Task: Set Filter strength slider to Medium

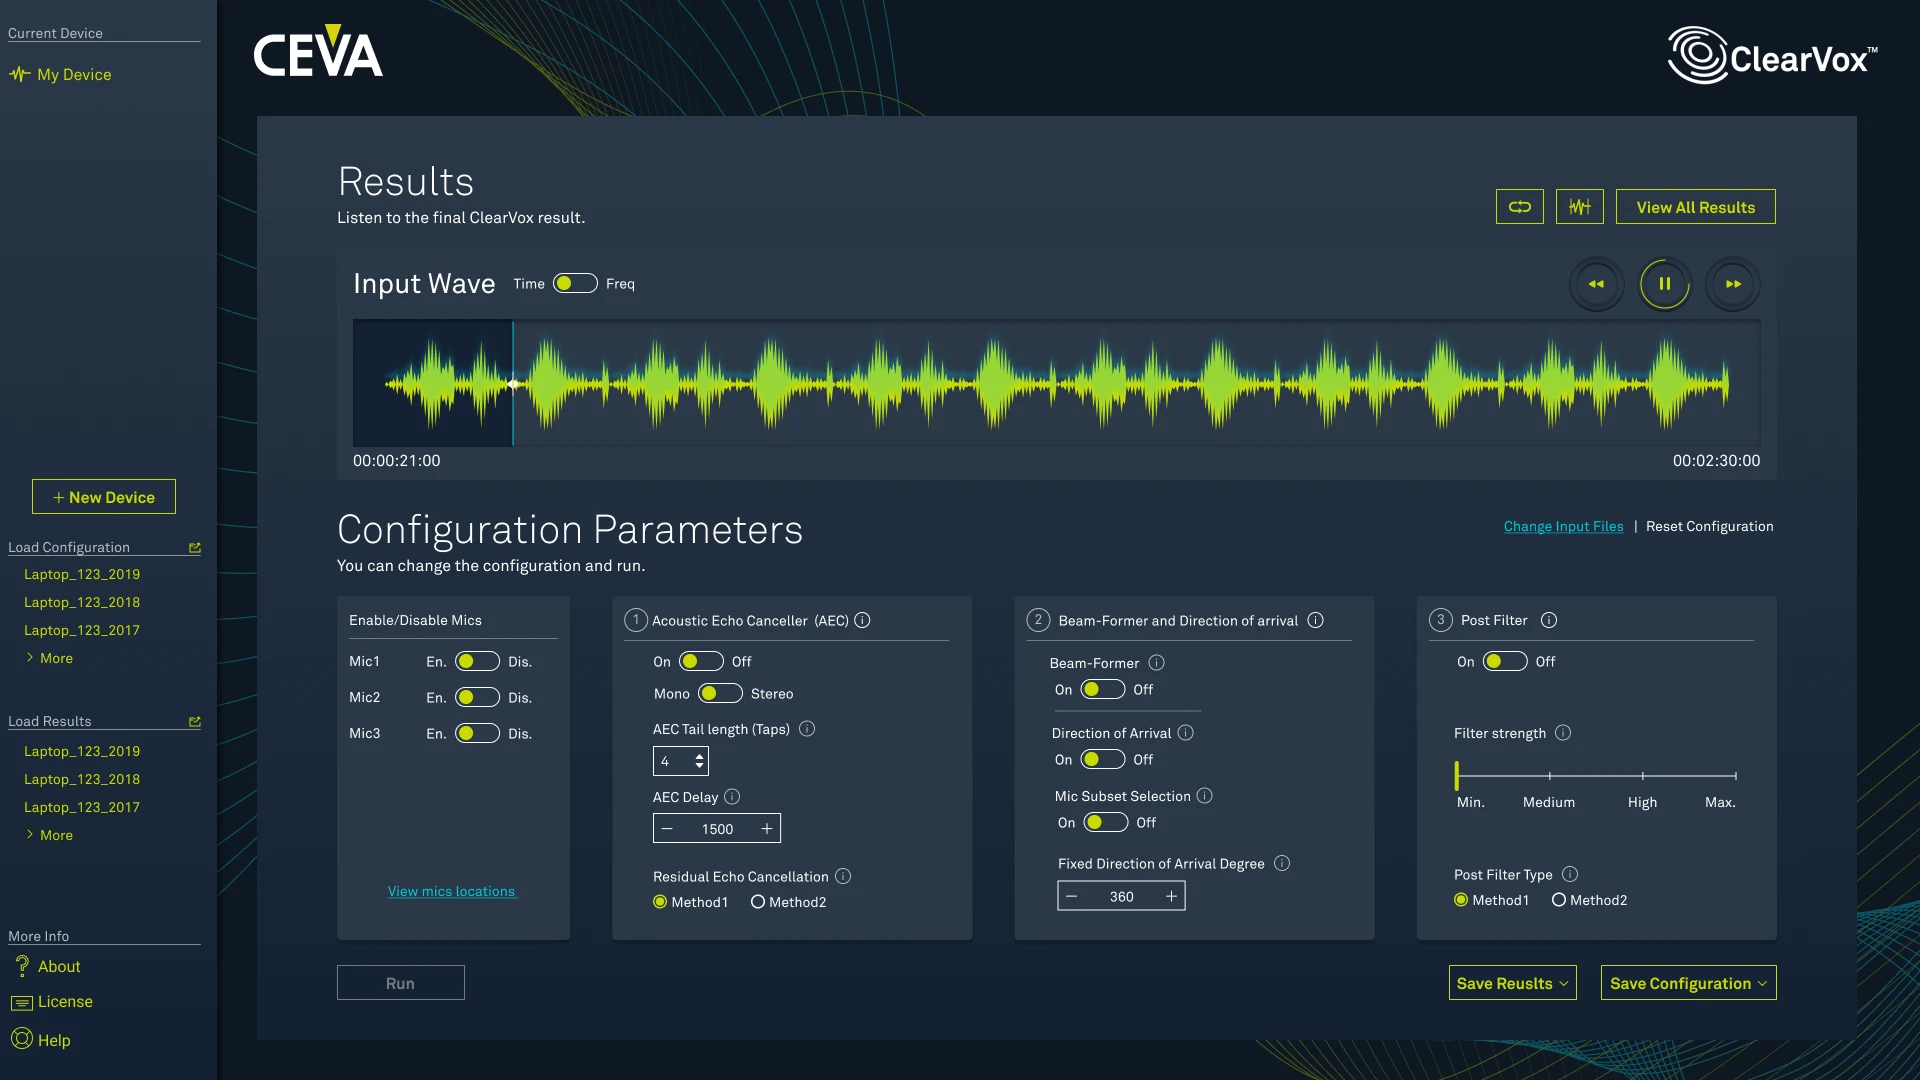Action: click(1549, 776)
